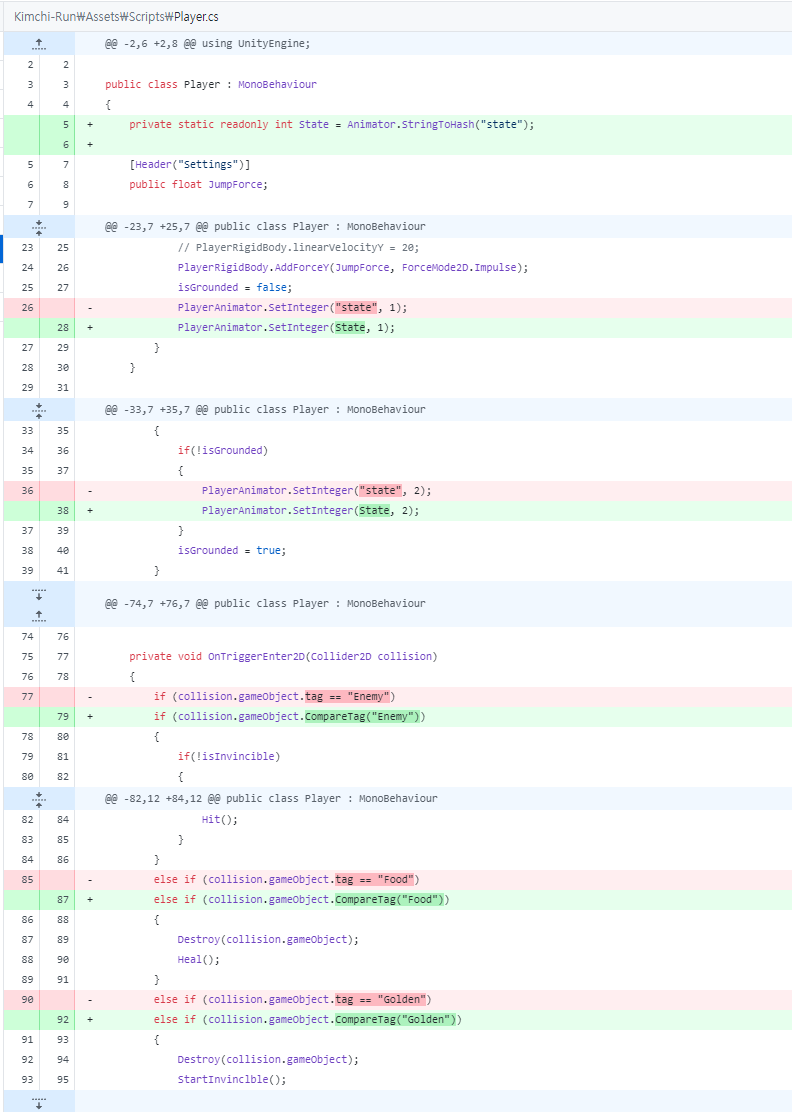This screenshot has height=1112, width=792.
Task: Click the 'public class Player : MonoBehaviour' code line
Action: [x=211, y=84]
